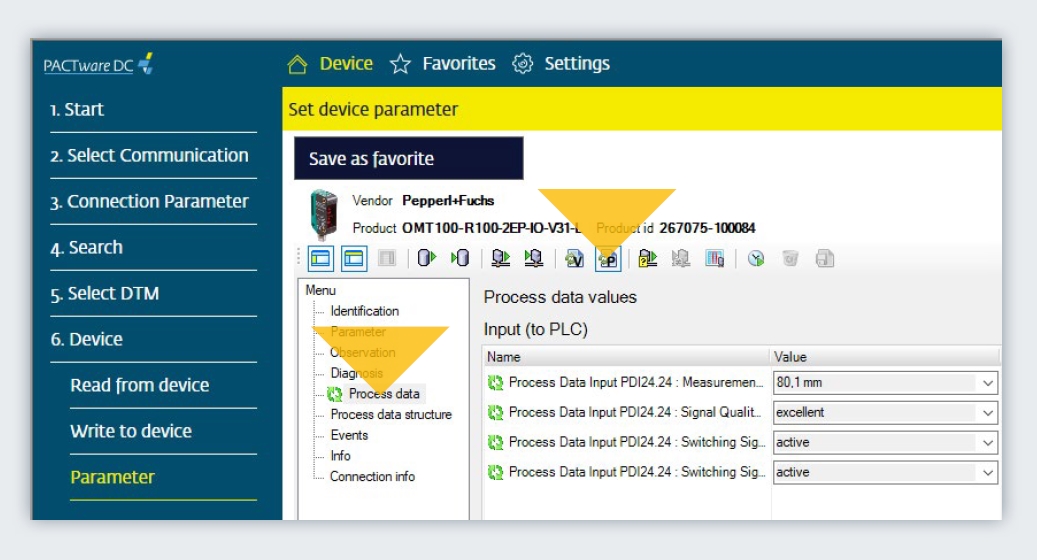Click the database download arrow icon
The height and width of the screenshot is (560, 1037).
pos(460,258)
